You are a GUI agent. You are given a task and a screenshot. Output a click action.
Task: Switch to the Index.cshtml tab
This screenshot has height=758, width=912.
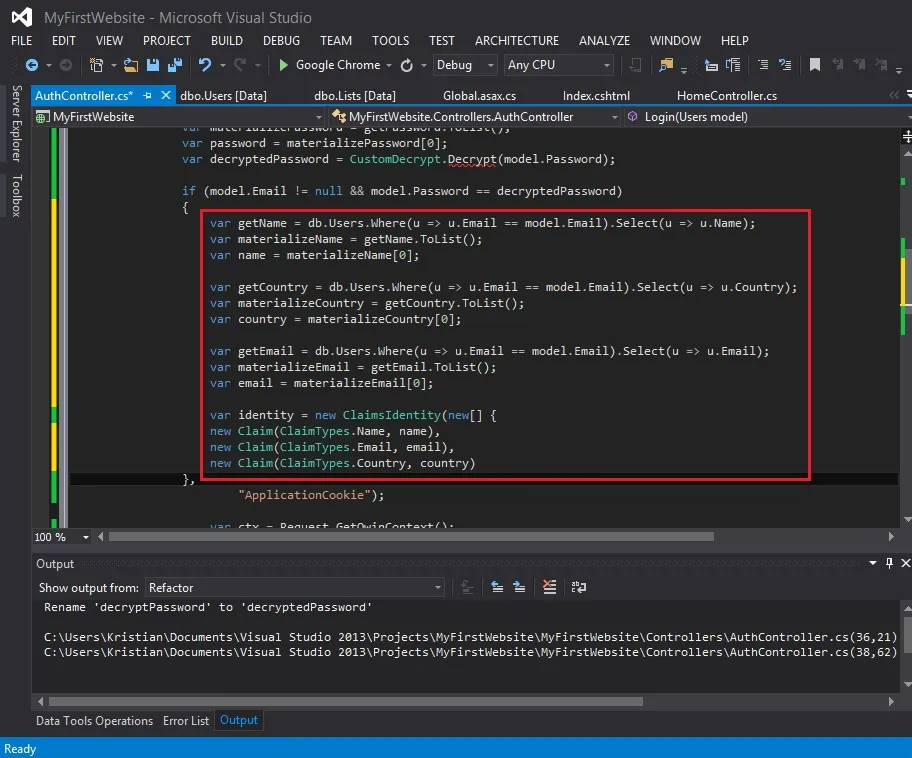click(596, 95)
